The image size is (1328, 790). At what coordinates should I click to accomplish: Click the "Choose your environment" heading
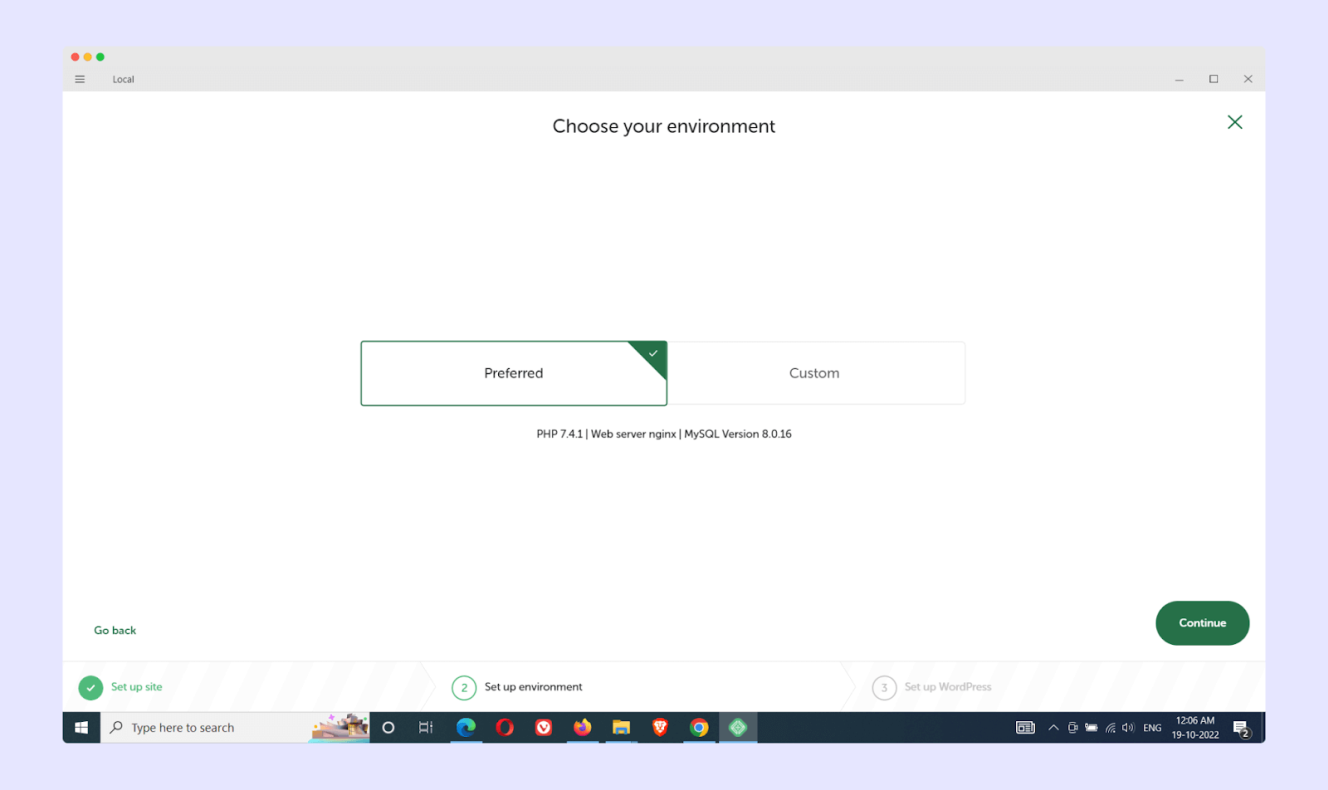coord(664,126)
